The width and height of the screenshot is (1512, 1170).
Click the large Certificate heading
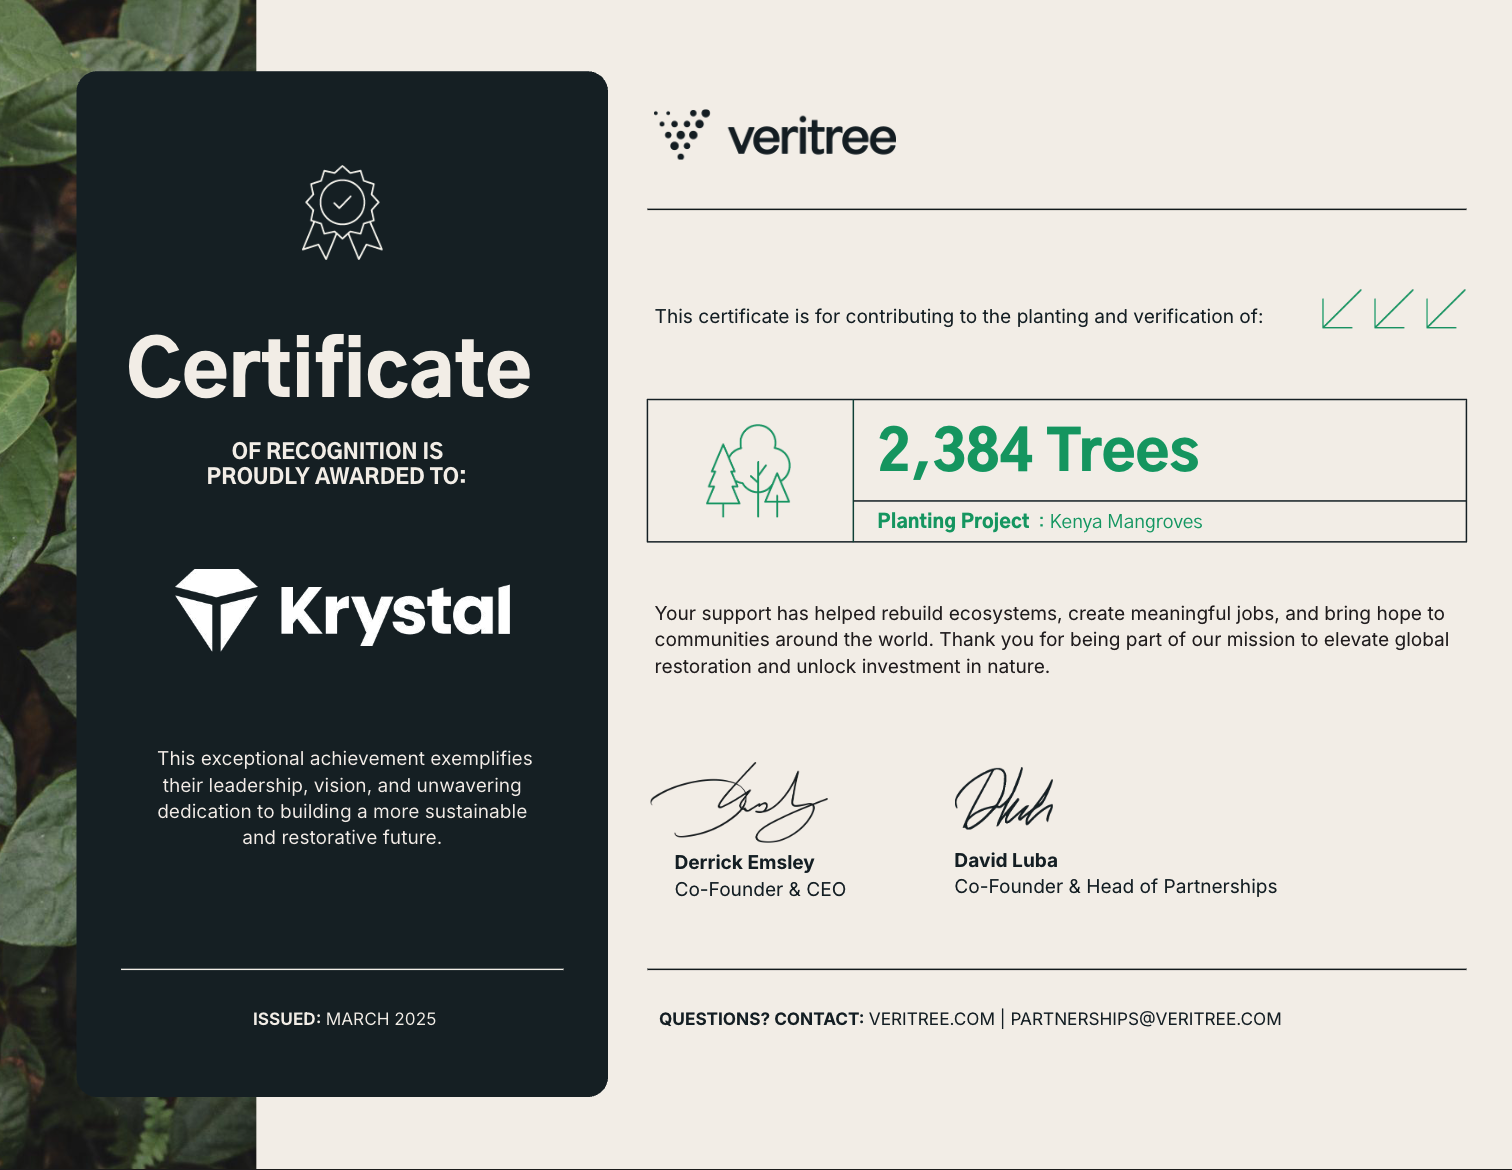329,367
